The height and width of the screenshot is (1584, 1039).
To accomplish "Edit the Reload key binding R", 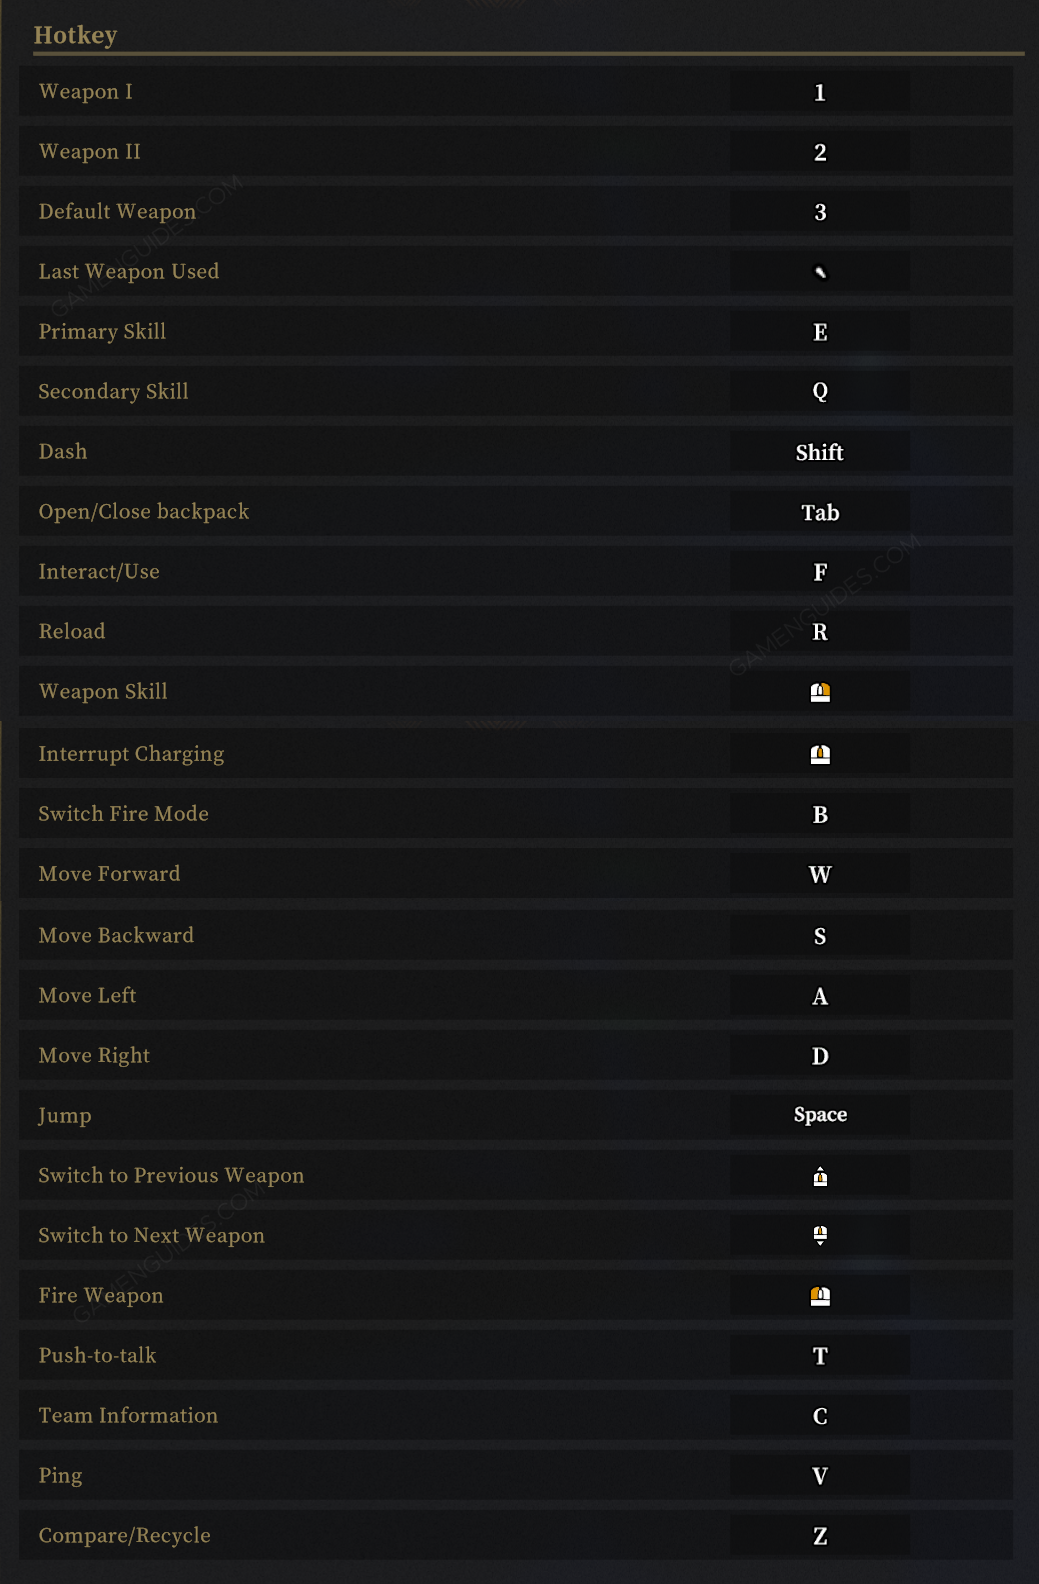I will (820, 632).
